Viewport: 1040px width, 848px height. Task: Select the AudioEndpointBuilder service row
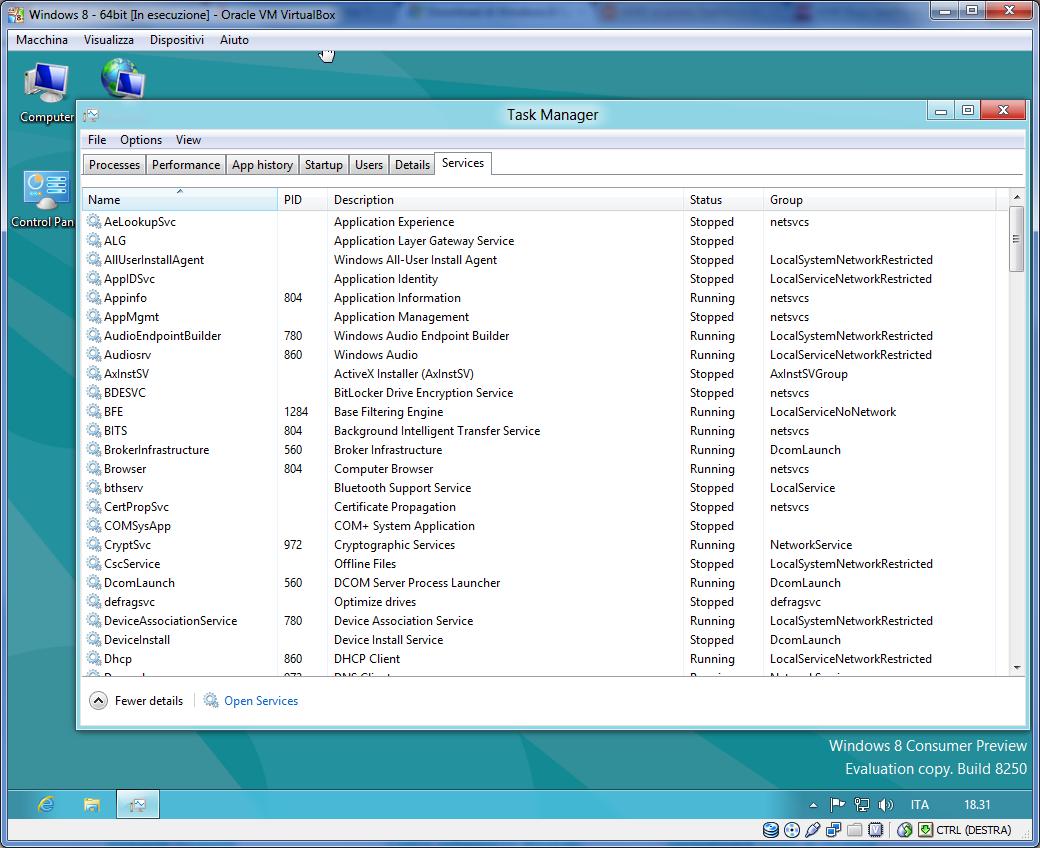point(539,335)
